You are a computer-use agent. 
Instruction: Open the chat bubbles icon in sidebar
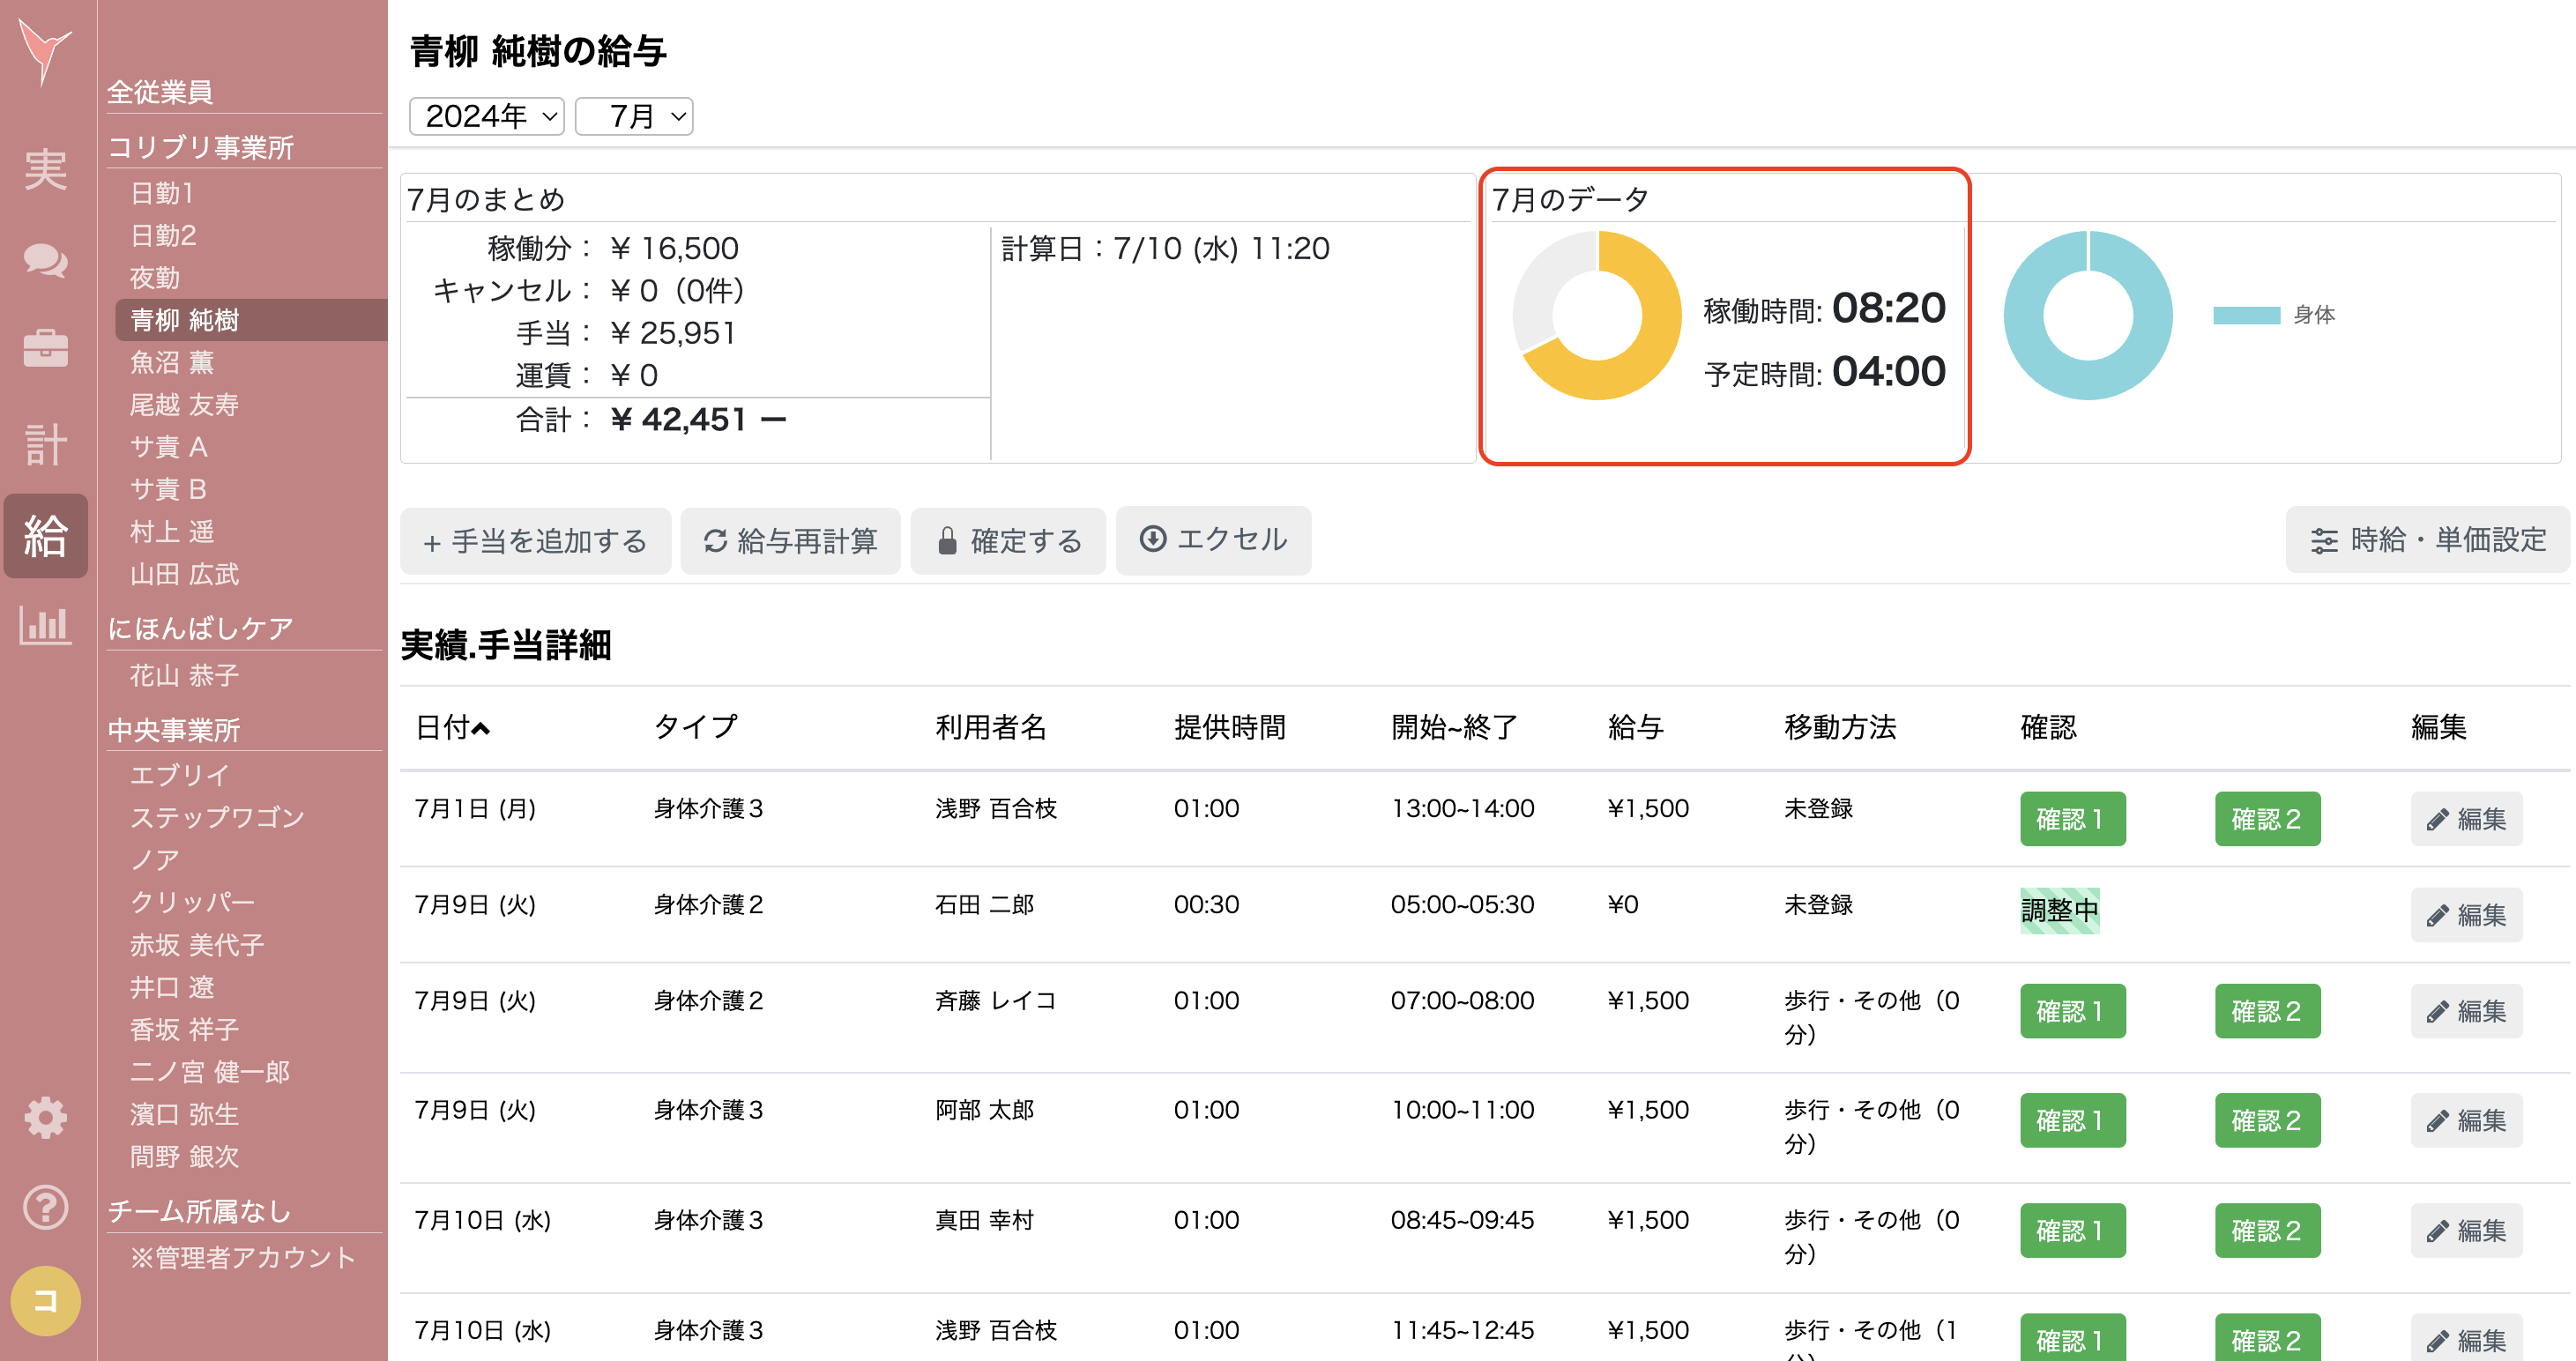pyautogui.click(x=45, y=260)
